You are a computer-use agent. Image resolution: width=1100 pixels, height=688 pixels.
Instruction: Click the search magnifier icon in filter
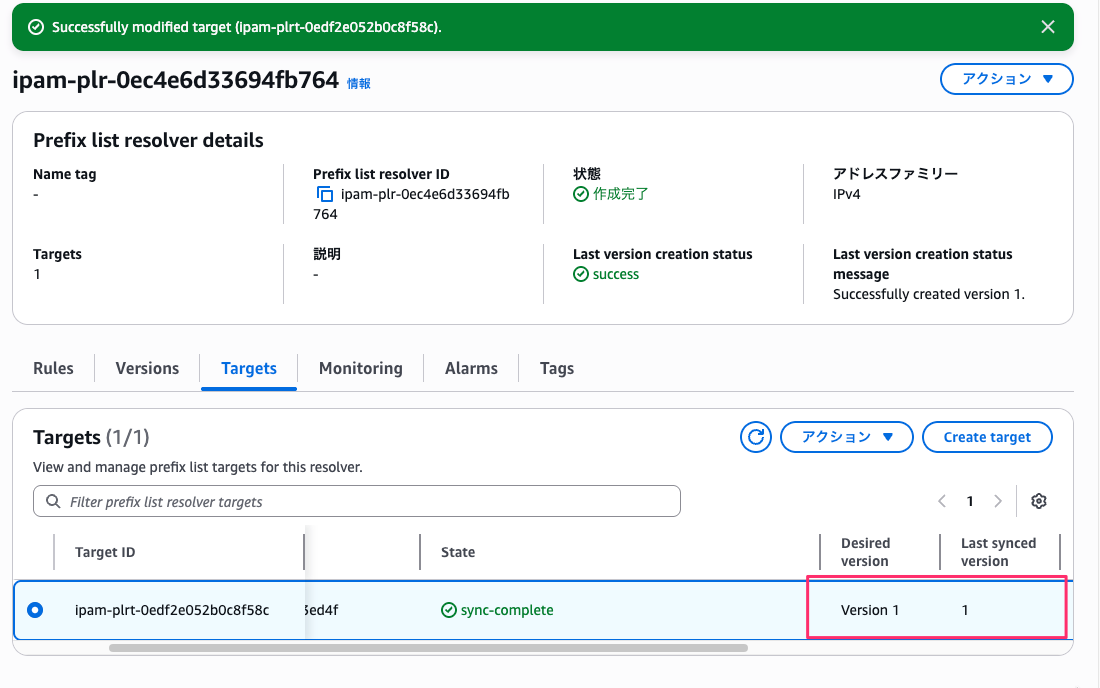(52, 501)
